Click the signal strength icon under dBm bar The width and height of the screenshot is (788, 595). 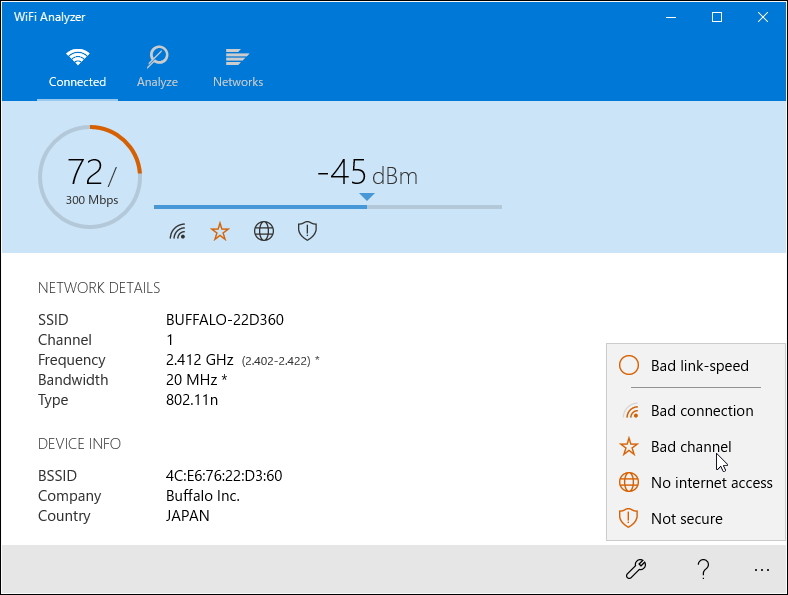tap(178, 232)
